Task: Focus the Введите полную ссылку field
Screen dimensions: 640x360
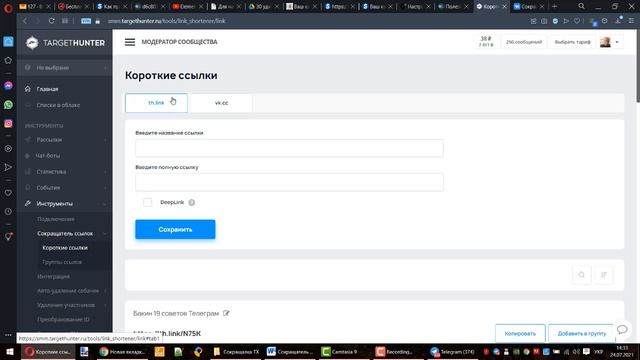Action: click(289, 182)
